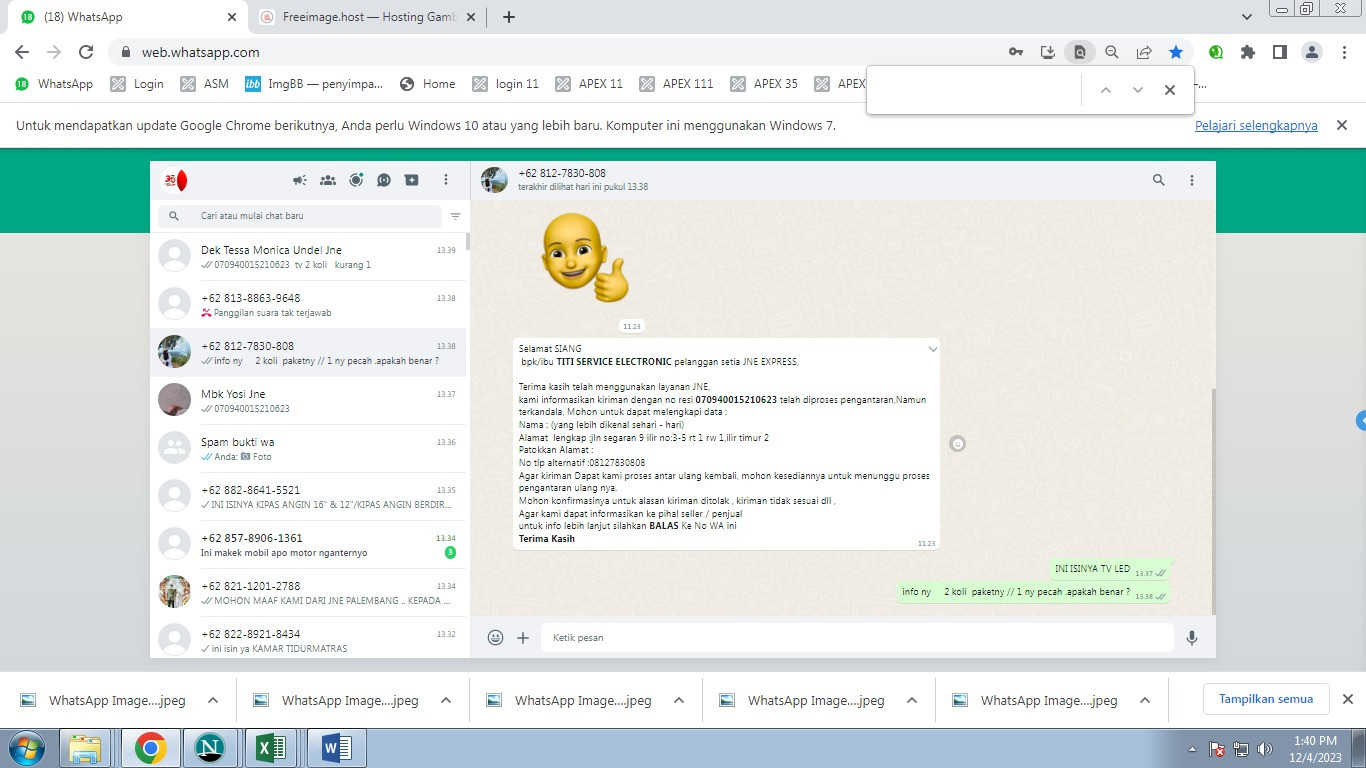1366x768 pixels.
Task: Open the APEX 35 bookmark
Action: pyautogui.click(x=764, y=84)
